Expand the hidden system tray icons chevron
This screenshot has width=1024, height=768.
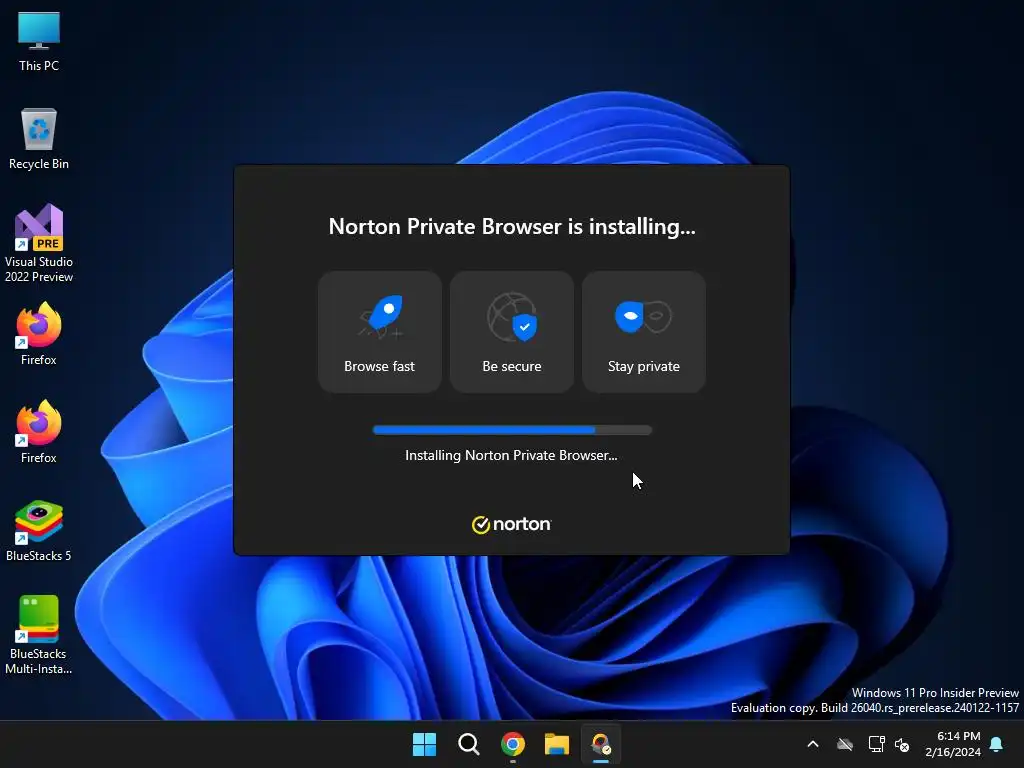pos(813,744)
